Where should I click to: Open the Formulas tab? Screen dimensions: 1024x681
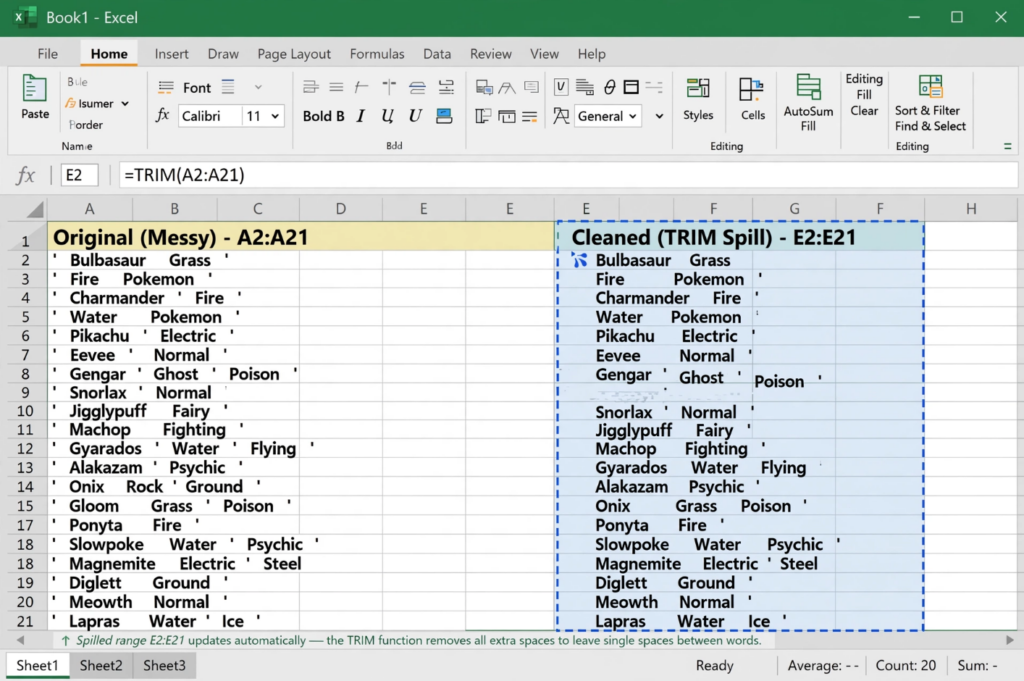[x=377, y=54]
